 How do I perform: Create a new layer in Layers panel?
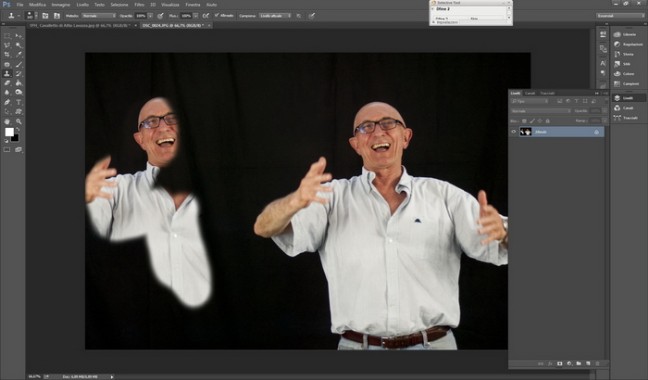588,363
